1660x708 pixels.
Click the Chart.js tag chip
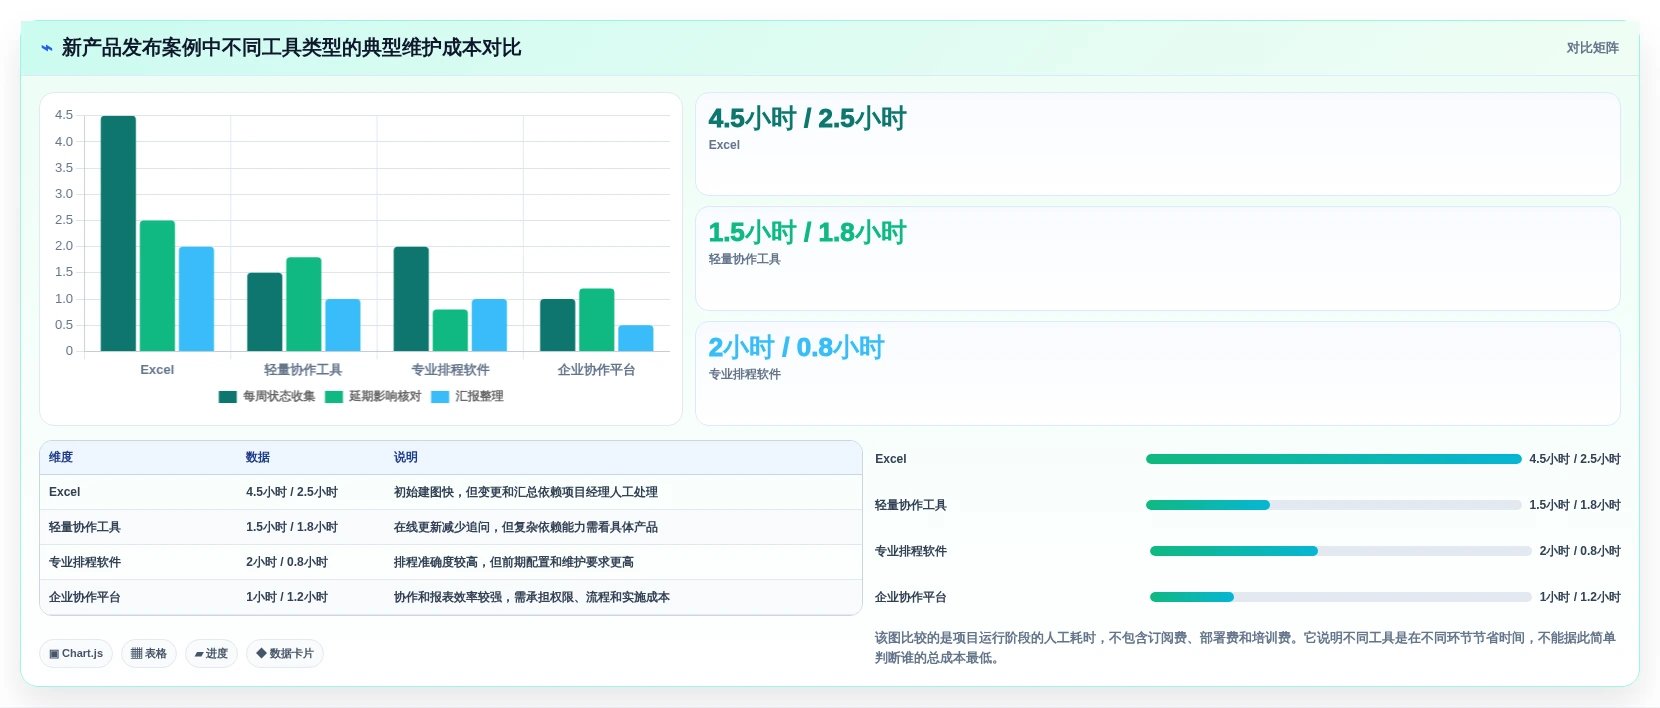[x=76, y=654]
